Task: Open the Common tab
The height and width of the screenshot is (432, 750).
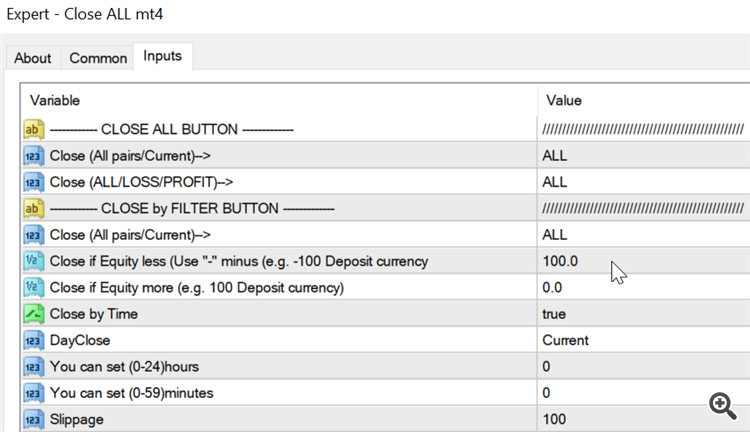Action: [98, 58]
